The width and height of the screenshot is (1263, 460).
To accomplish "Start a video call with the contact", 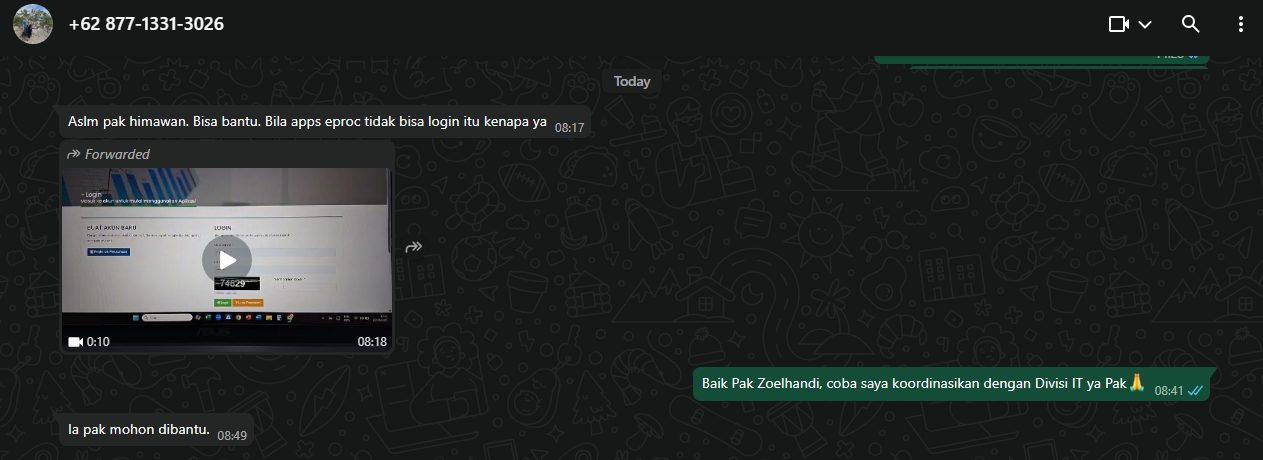I will point(1119,24).
